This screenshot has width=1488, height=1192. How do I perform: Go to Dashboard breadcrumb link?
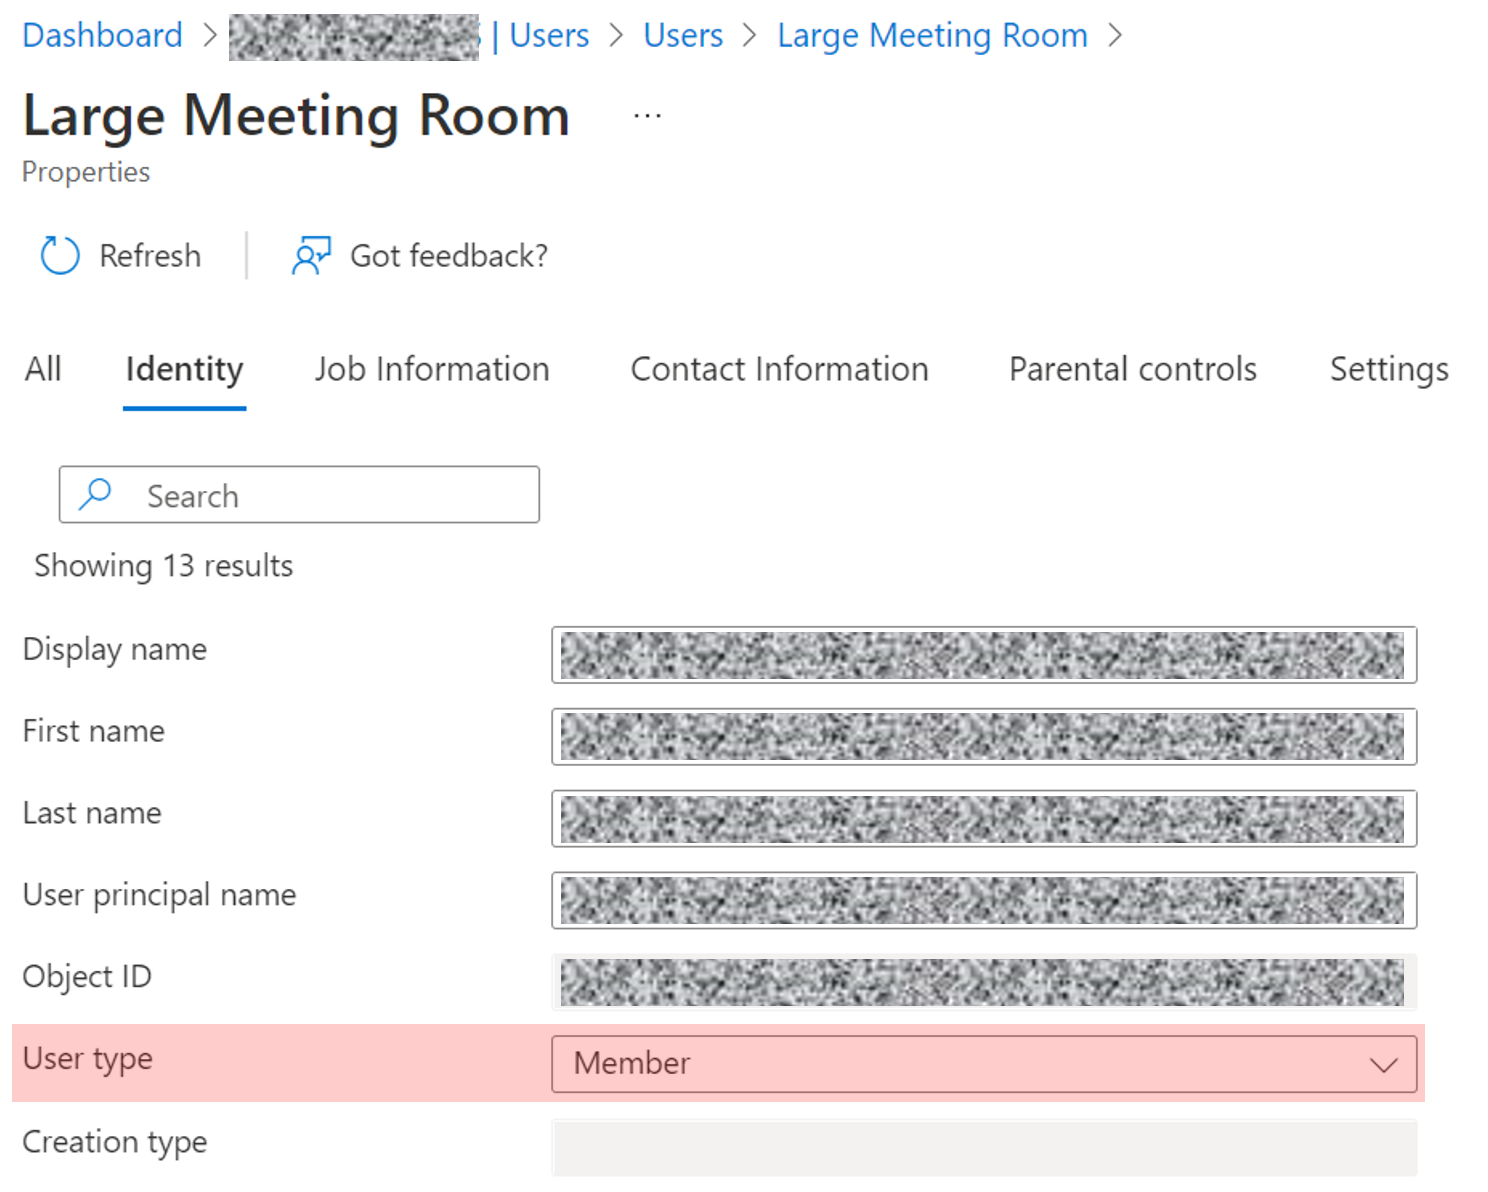pyautogui.click(x=102, y=35)
